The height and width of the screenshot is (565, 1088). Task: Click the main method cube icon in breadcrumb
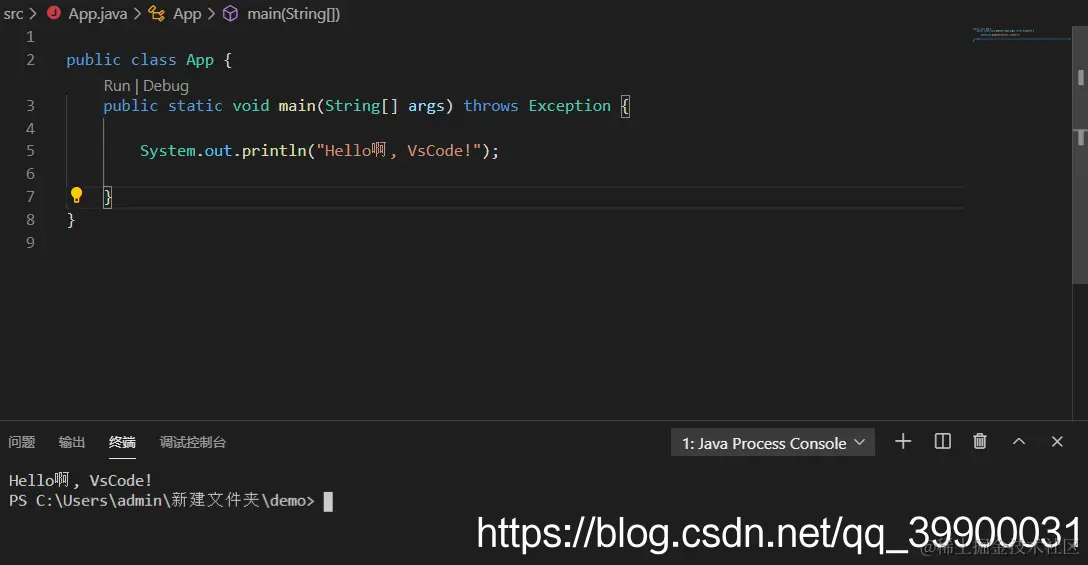click(x=230, y=13)
